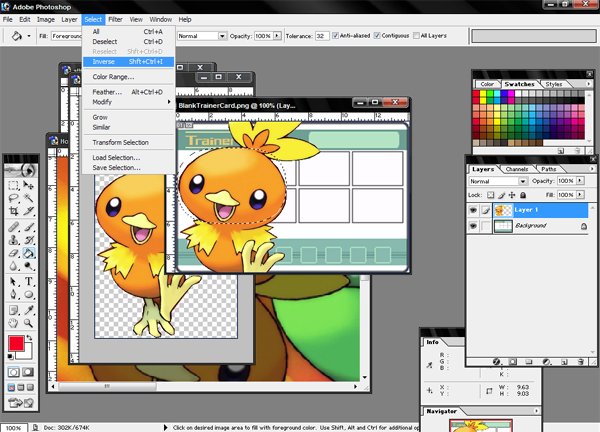This screenshot has width=600, height=432.
Task: Enable the All Layers checkbox
Action: tap(416, 36)
